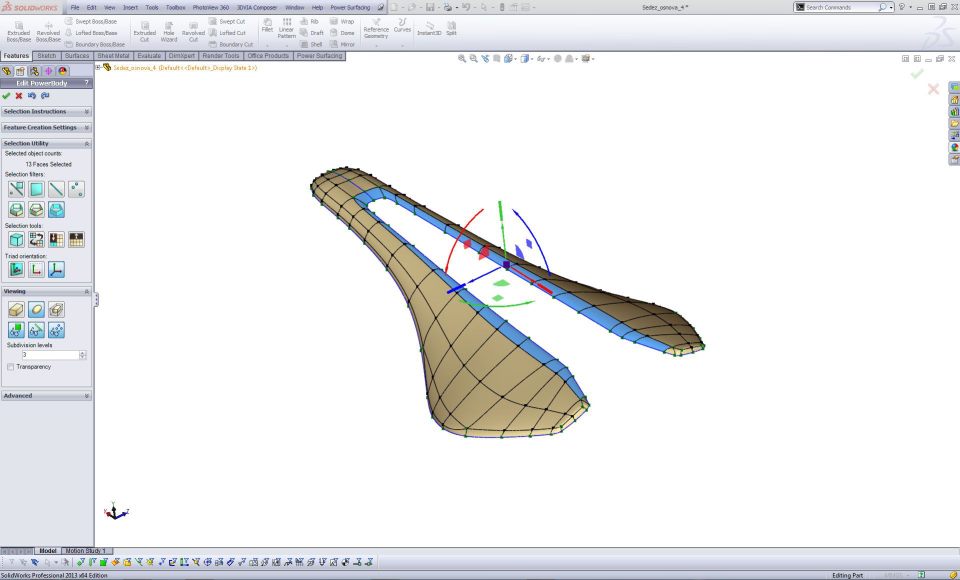This screenshot has height=580, width=960.
Task: Open the Insert menu
Action: tap(130, 7)
